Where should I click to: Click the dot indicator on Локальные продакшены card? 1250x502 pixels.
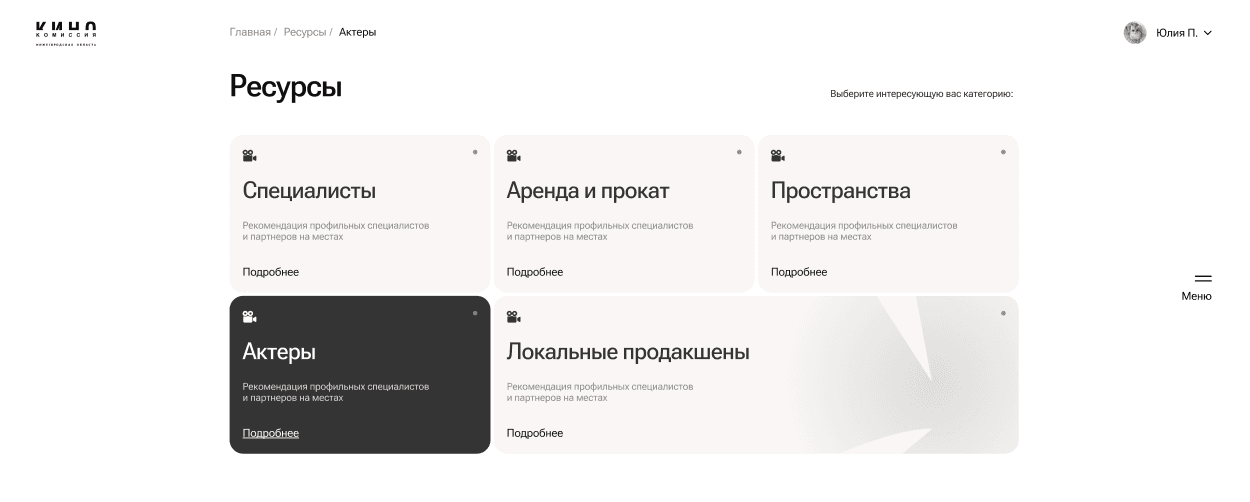(x=1003, y=313)
